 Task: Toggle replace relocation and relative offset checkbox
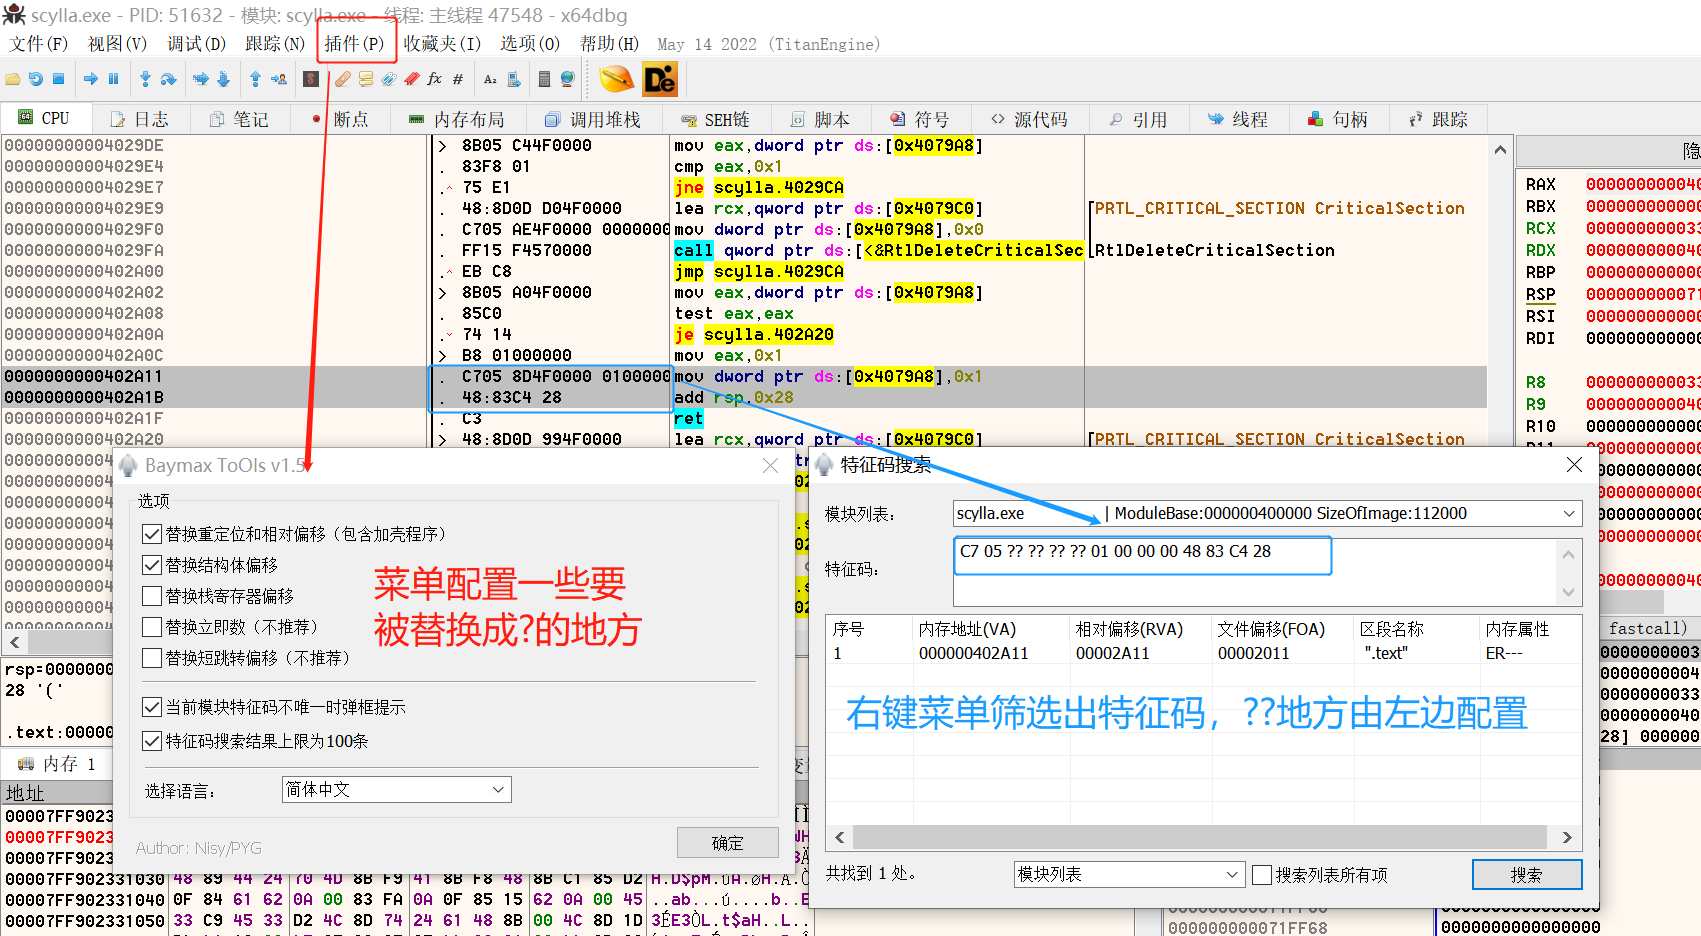pyautogui.click(x=152, y=534)
